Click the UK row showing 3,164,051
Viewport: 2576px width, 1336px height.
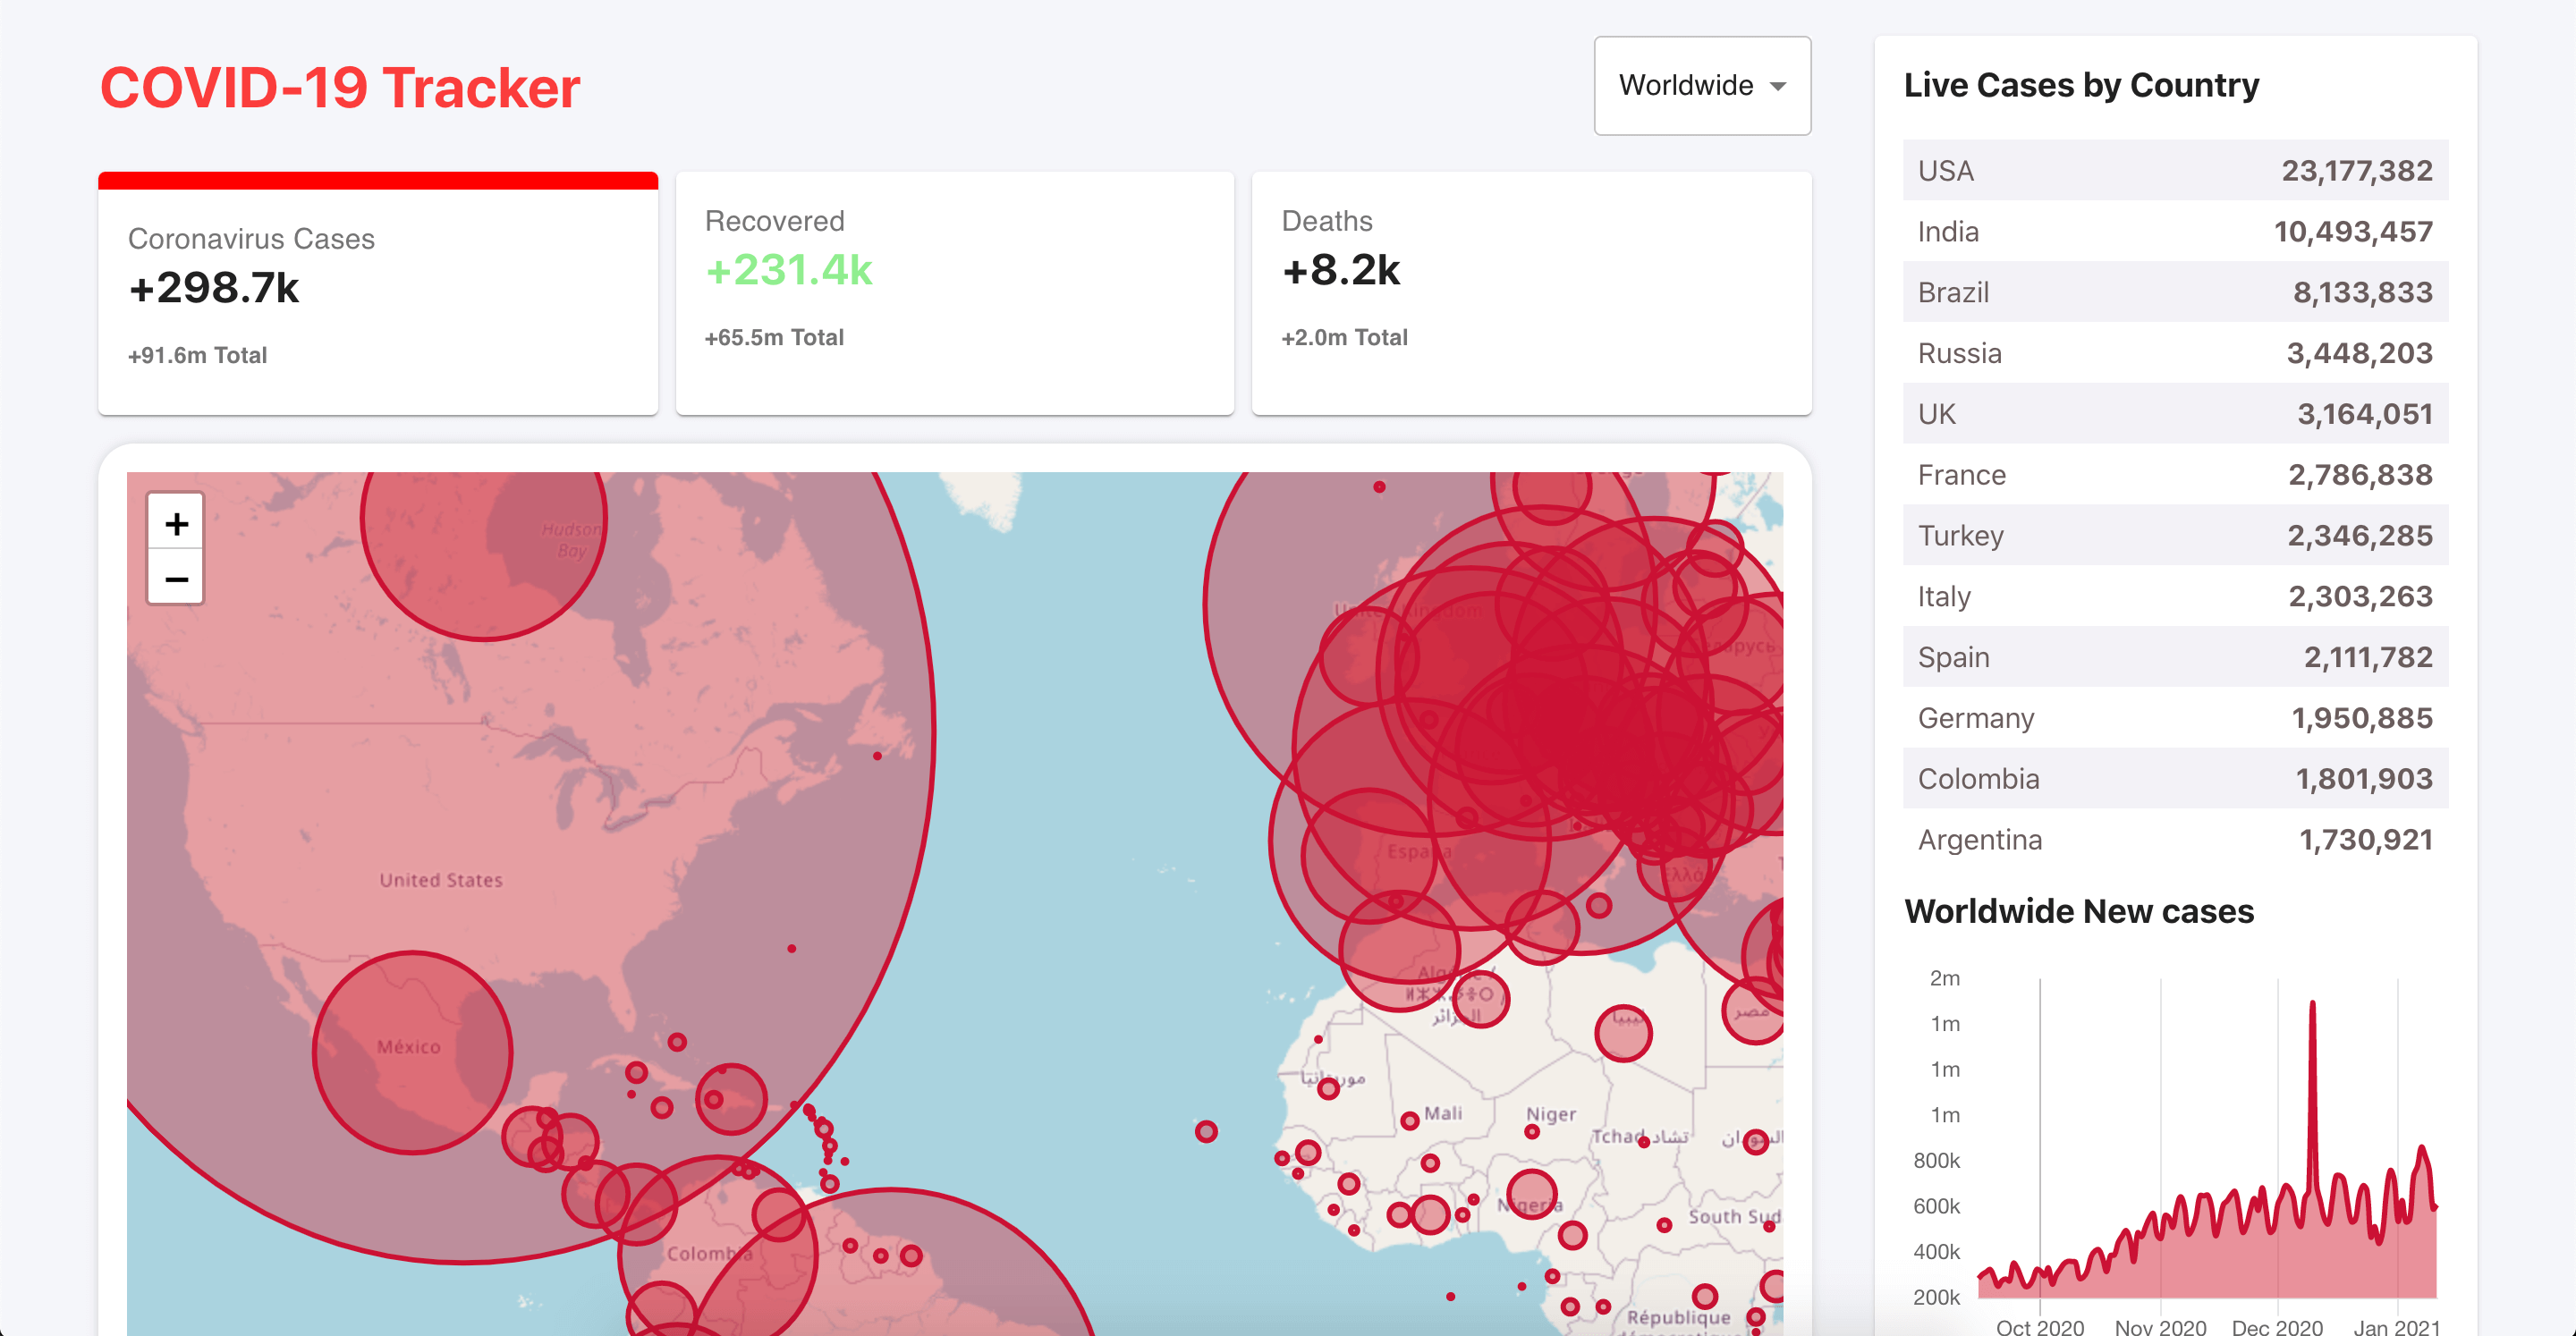(2175, 414)
